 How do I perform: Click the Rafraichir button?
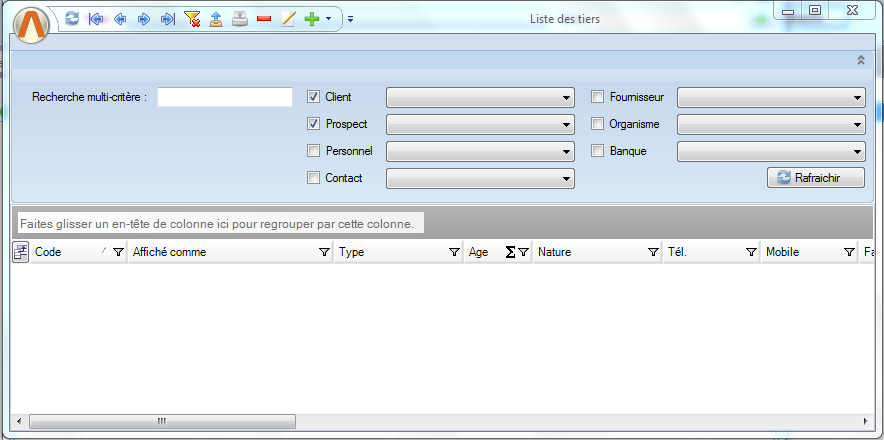click(x=815, y=177)
